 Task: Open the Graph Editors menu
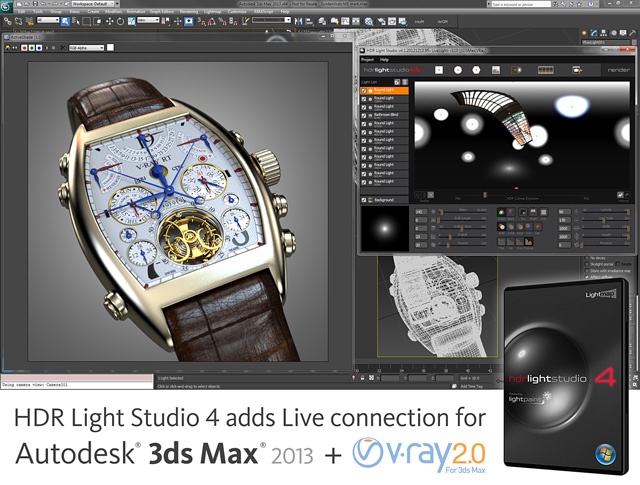click(x=162, y=12)
